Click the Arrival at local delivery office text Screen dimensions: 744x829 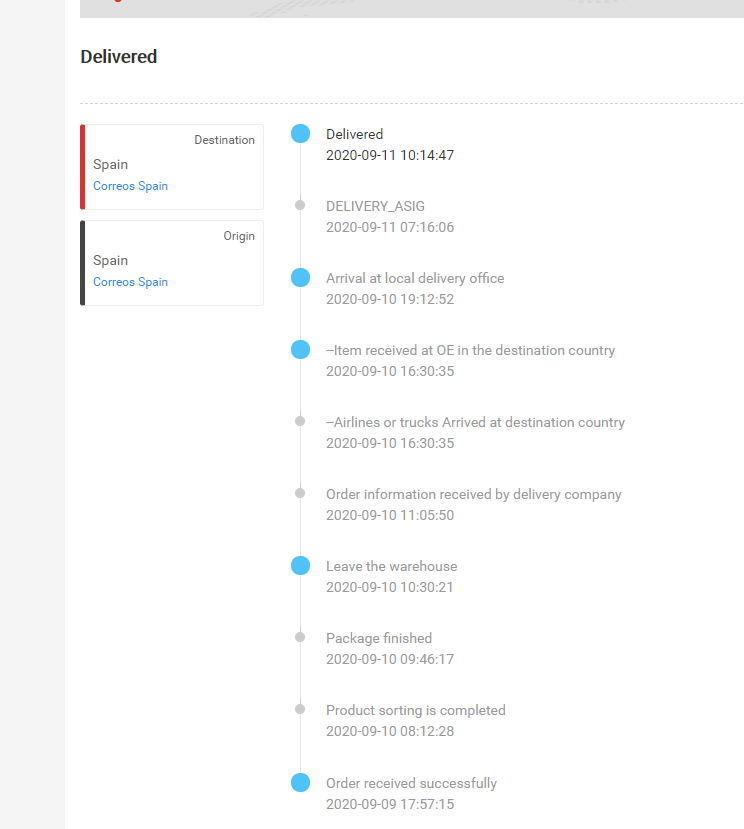pyautogui.click(x=415, y=278)
